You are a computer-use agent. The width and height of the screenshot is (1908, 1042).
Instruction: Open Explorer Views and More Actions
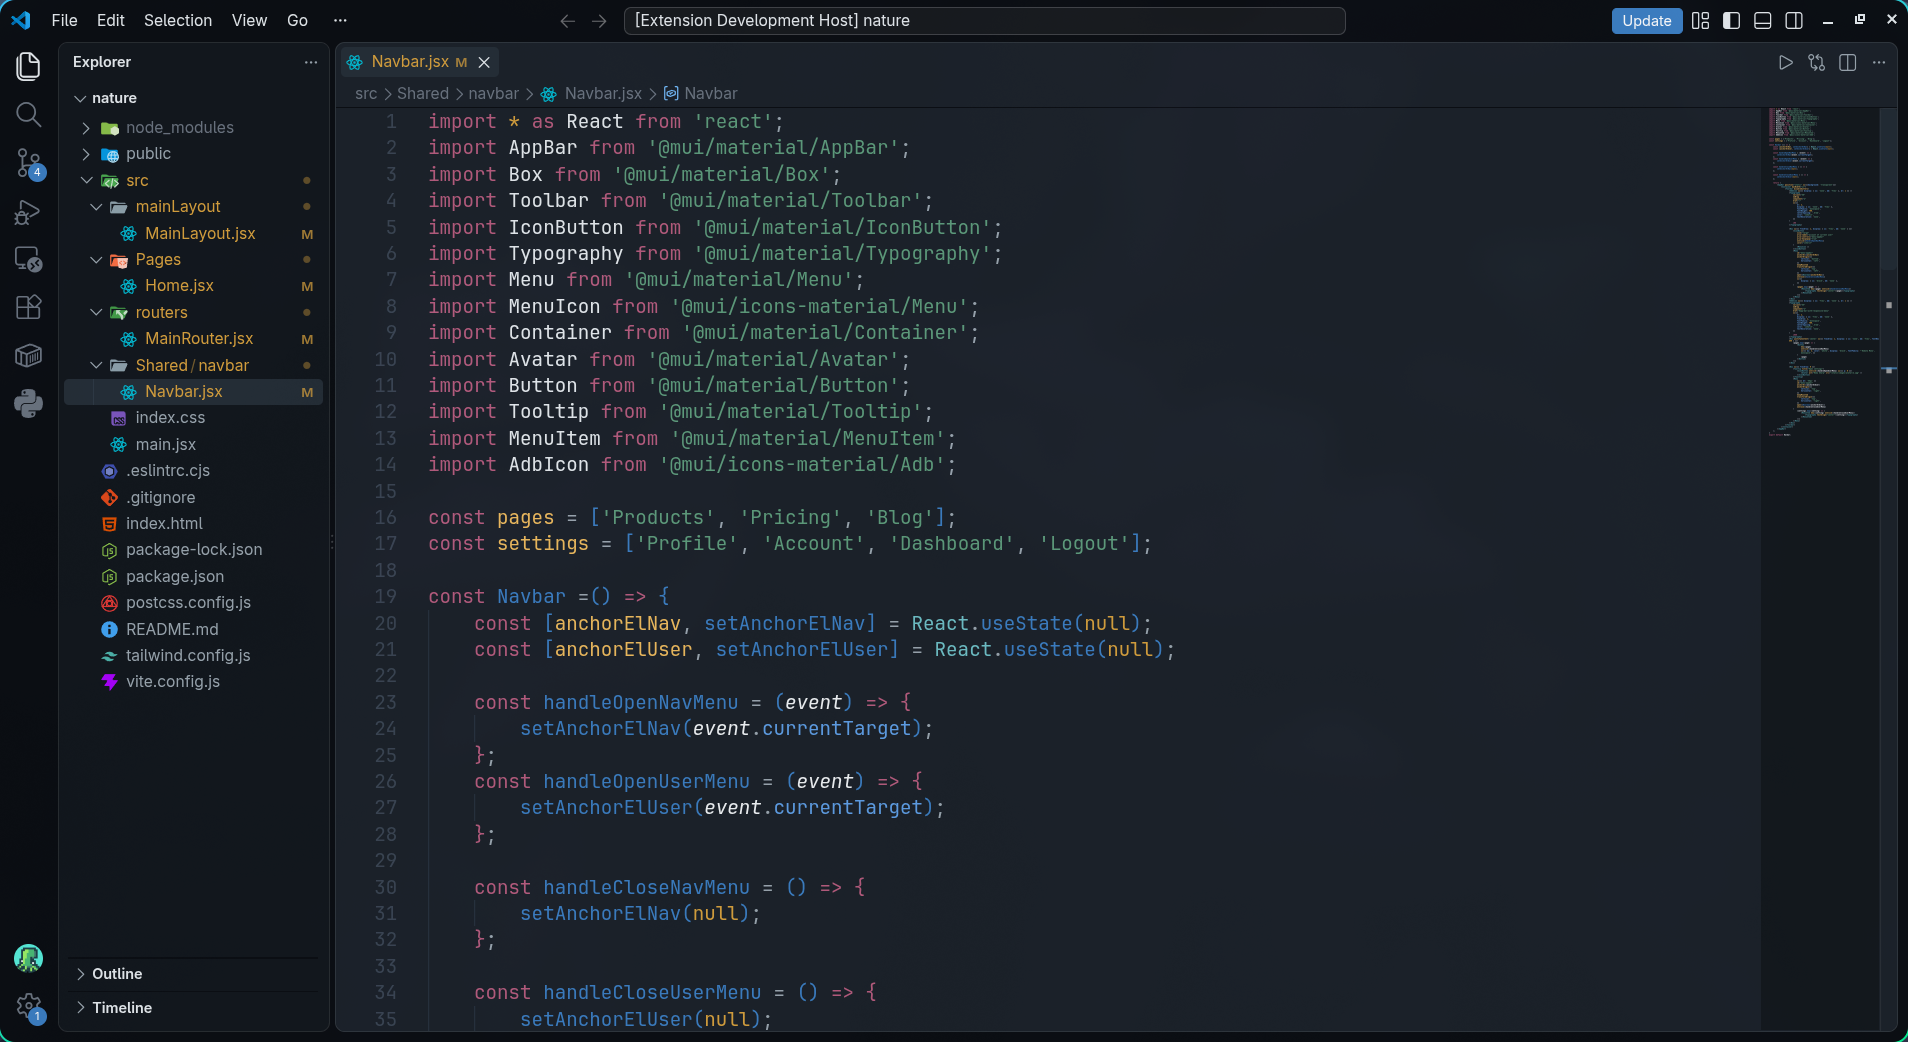pos(311,62)
